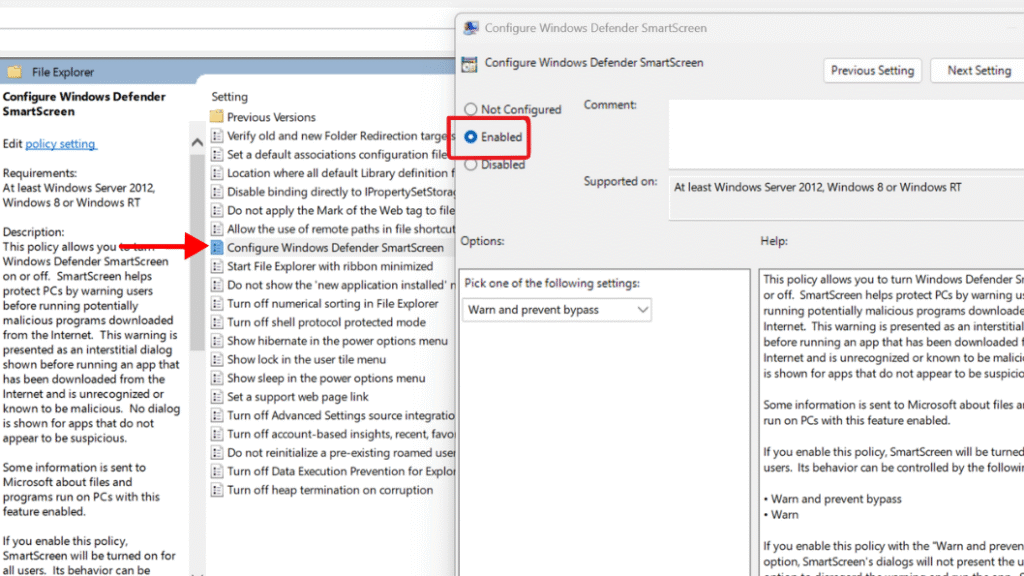Select Turn off Data Execution Prevention for Explorer
This screenshot has width=1024, height=576.
(340, 471)
